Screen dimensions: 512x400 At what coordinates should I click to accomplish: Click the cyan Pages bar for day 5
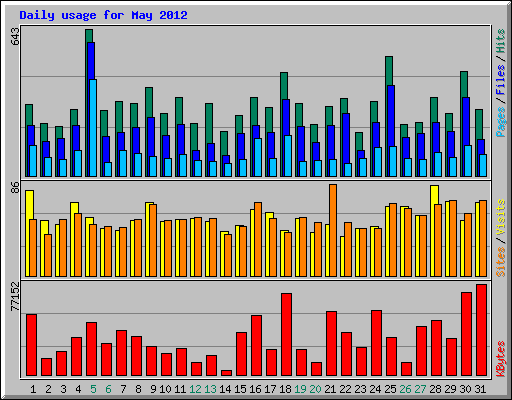pos(93,128)
